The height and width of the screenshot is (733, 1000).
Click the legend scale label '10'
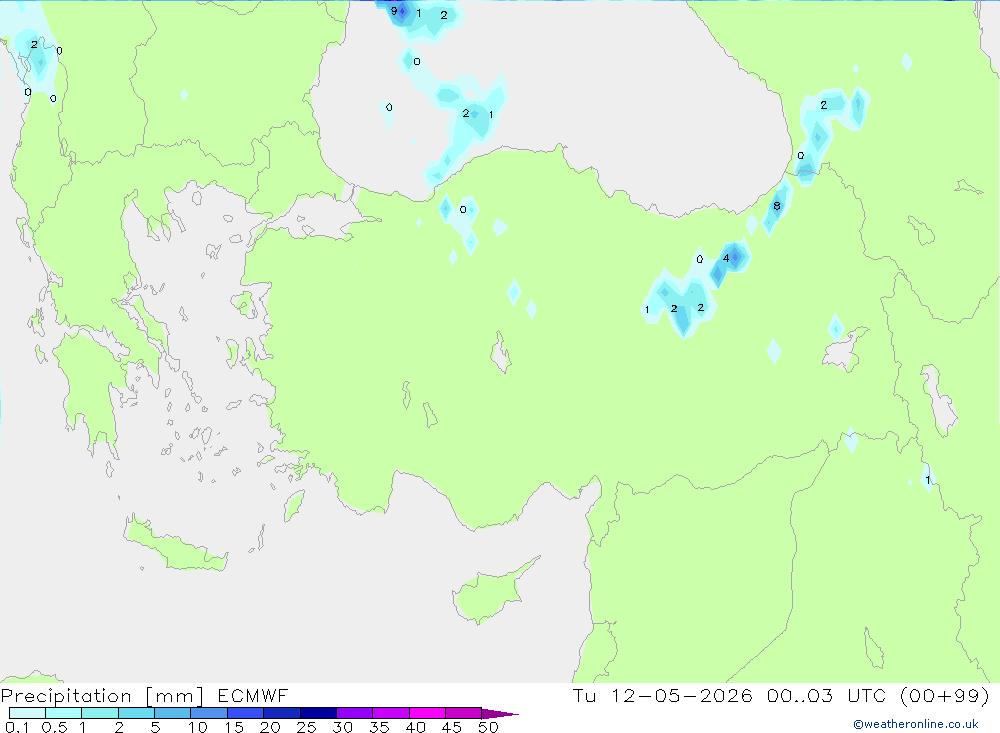[198, 727]
